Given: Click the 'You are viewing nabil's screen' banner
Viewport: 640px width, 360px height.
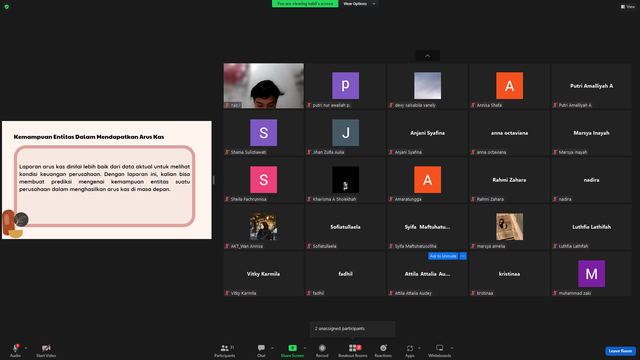Looking at the screenshot, I should [x=305, y=4].
